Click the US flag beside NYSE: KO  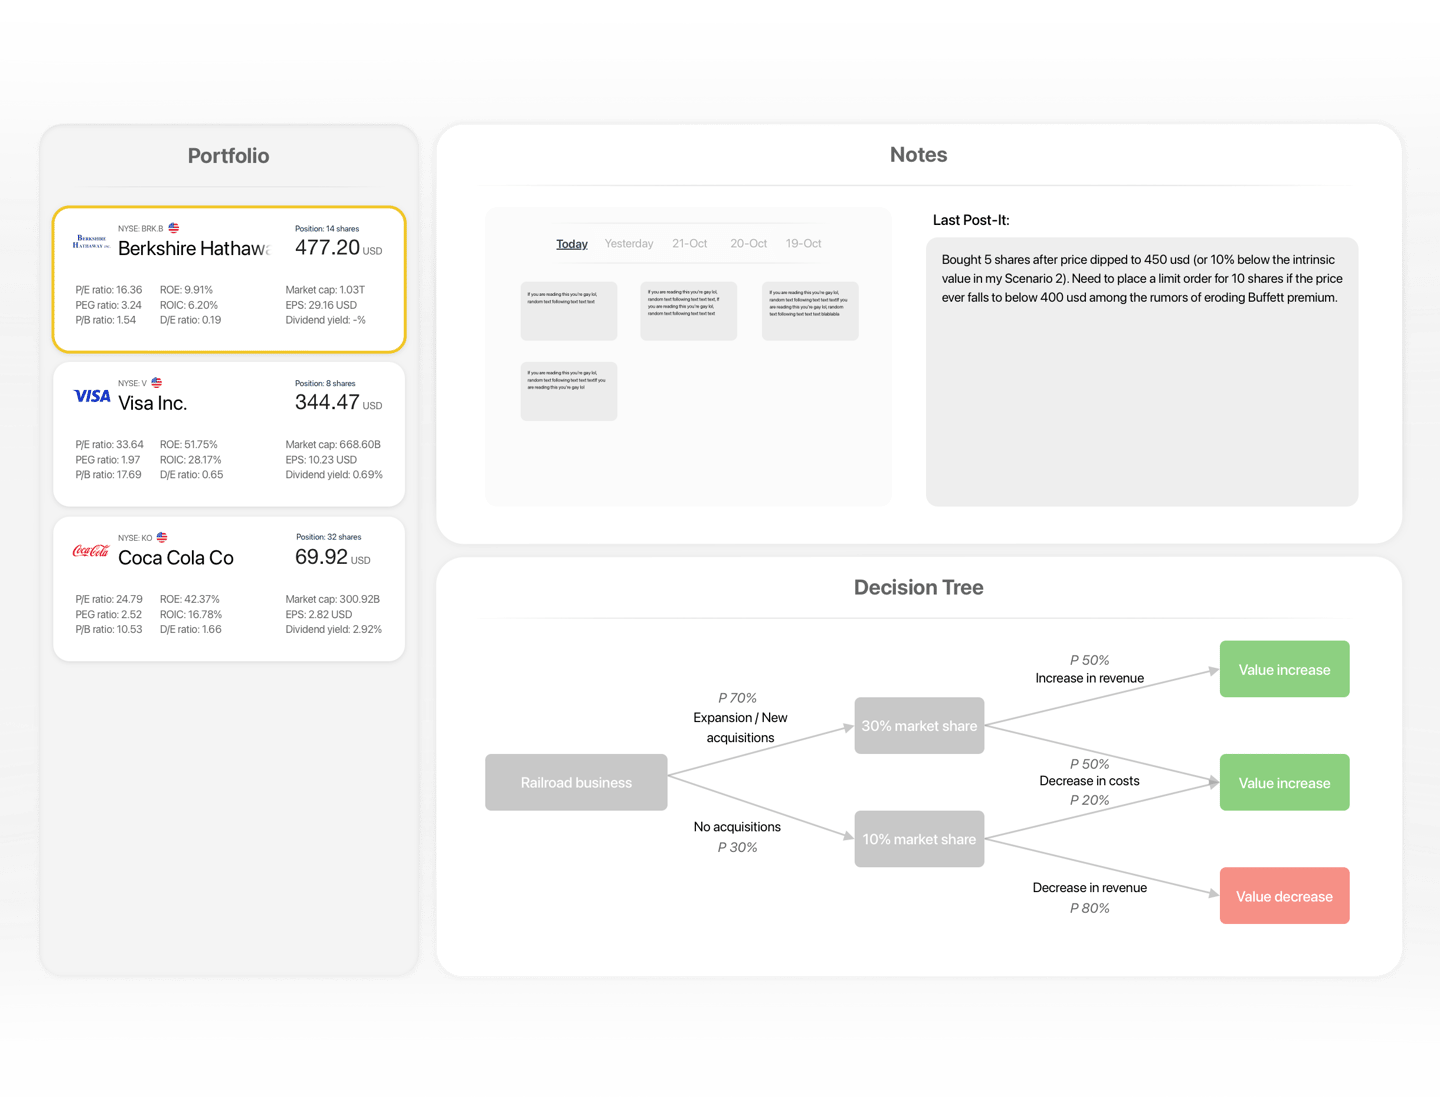162,537
